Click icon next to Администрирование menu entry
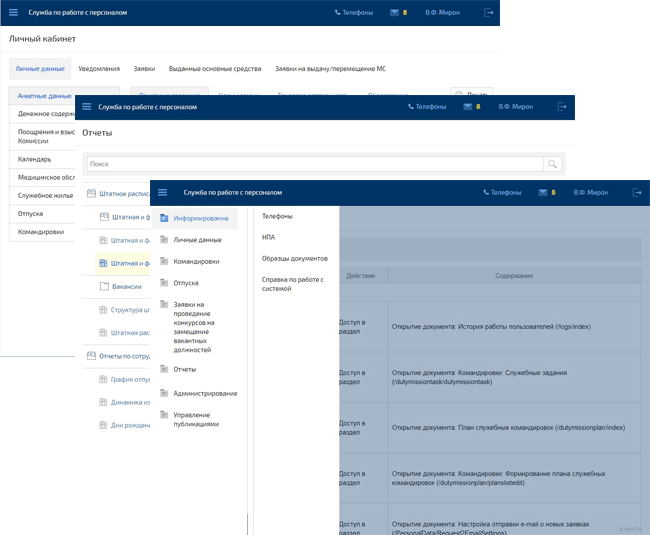Image resolution: width=650 pixels, height=535 pixels. click(x=164, y=393)
